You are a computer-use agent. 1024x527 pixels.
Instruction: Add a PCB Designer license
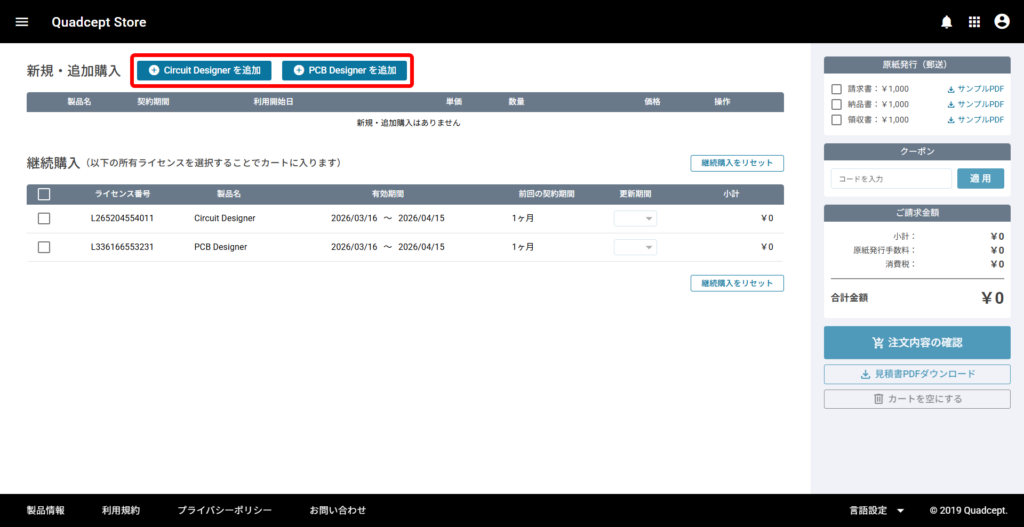click(x=346, y=70)
